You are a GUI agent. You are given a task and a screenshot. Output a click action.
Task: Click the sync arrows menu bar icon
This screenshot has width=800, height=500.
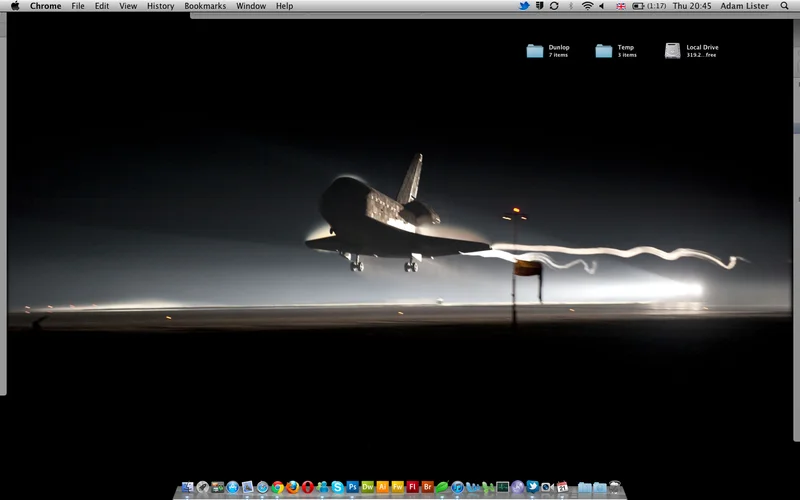(554, 6)
